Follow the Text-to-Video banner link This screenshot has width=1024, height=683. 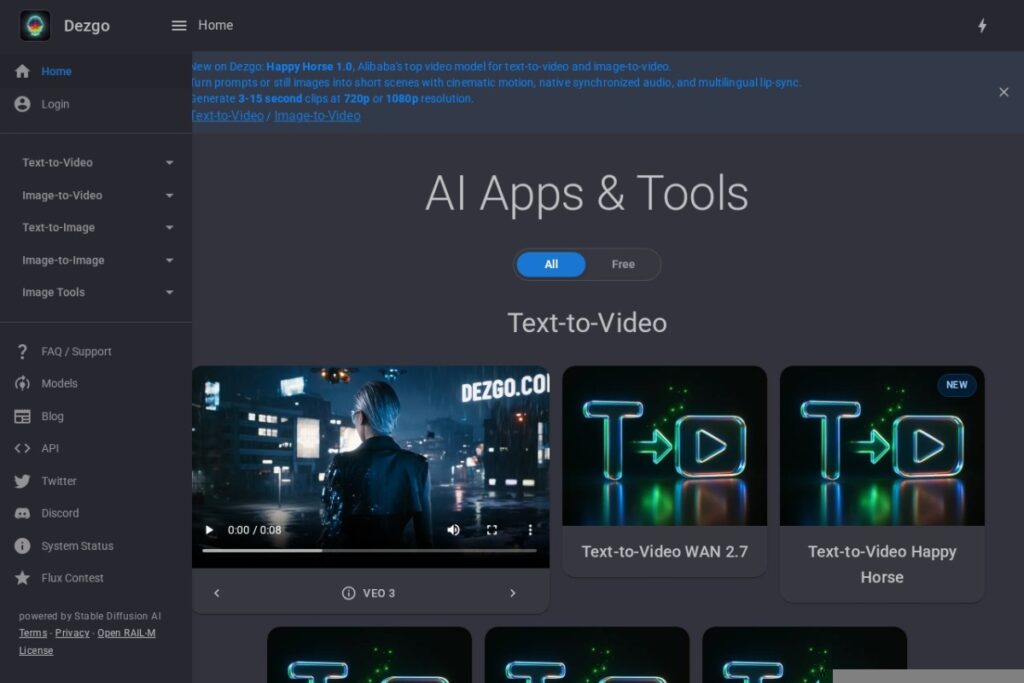click(228, 116)
